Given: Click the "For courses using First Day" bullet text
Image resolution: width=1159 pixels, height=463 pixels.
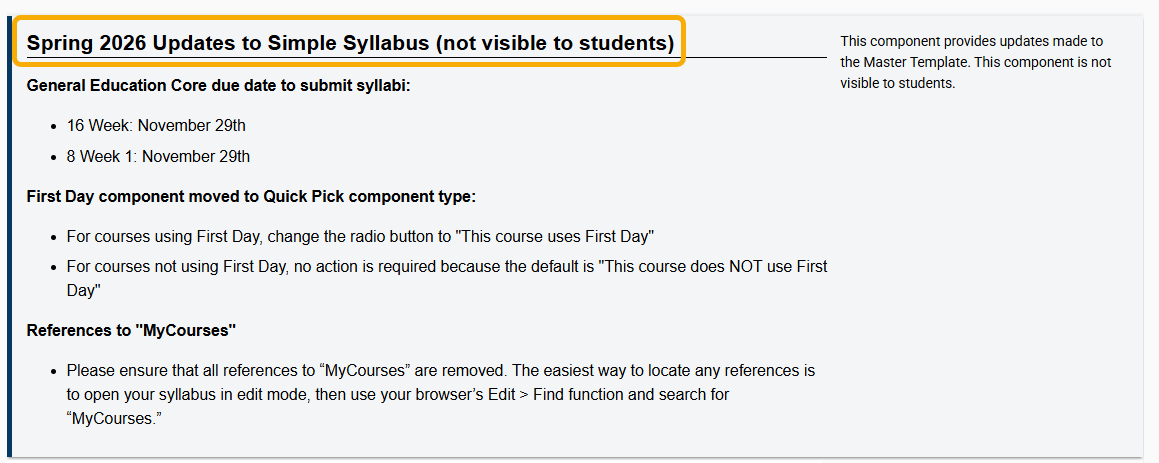Looking at the screenshot, I should tap(360, 237).
